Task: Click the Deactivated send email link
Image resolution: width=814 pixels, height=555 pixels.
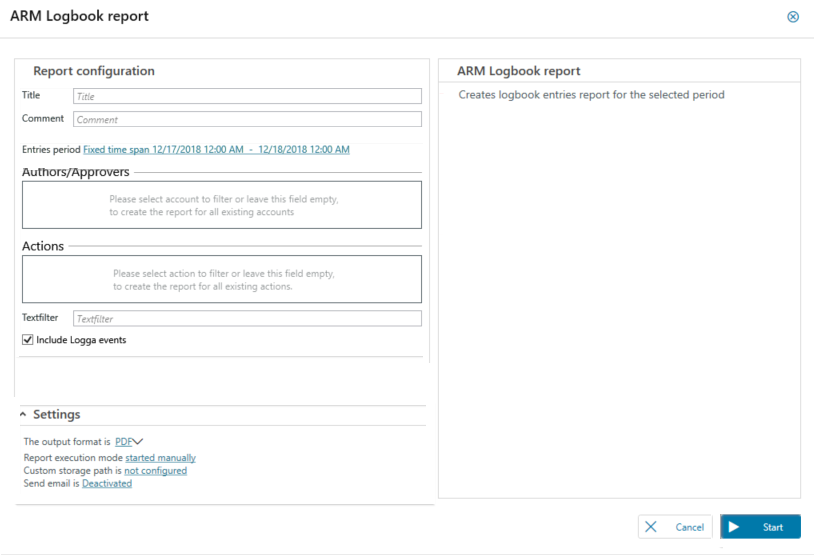Action: coord(107,484)
